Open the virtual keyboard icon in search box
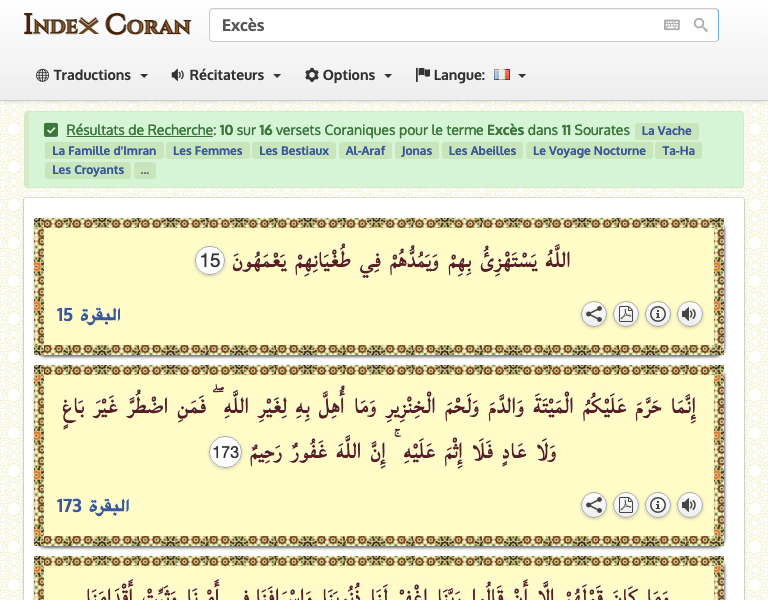 tap(671, 25)
